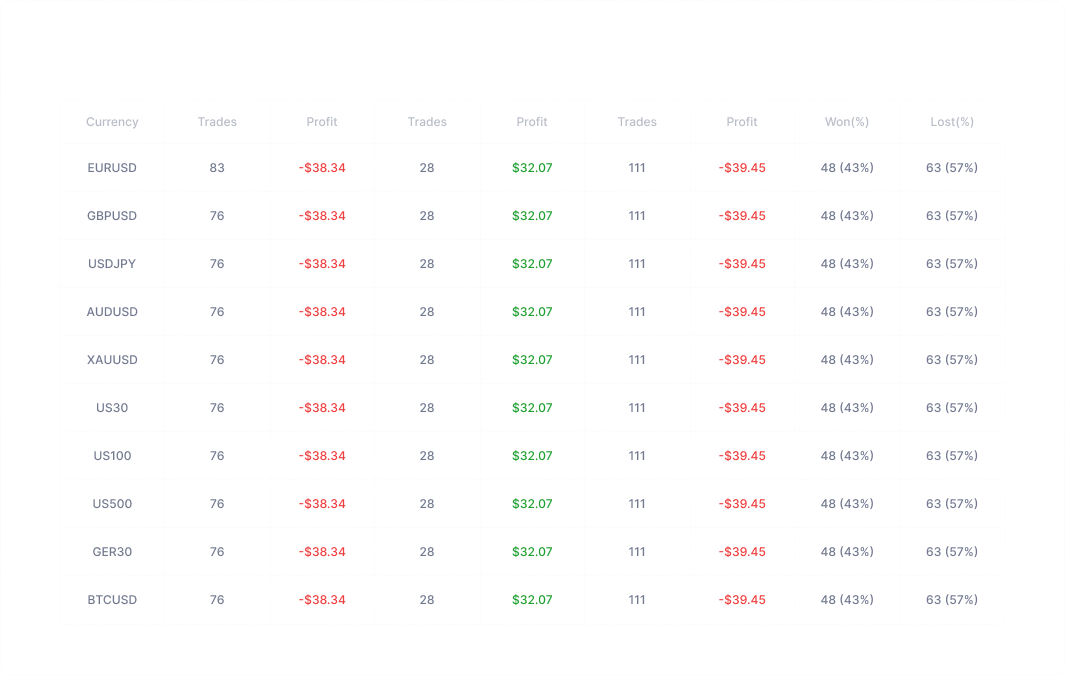Choose the AUDUSD currency cell
The height and width of the screenshot is (675, 1065).
(112, 312)
